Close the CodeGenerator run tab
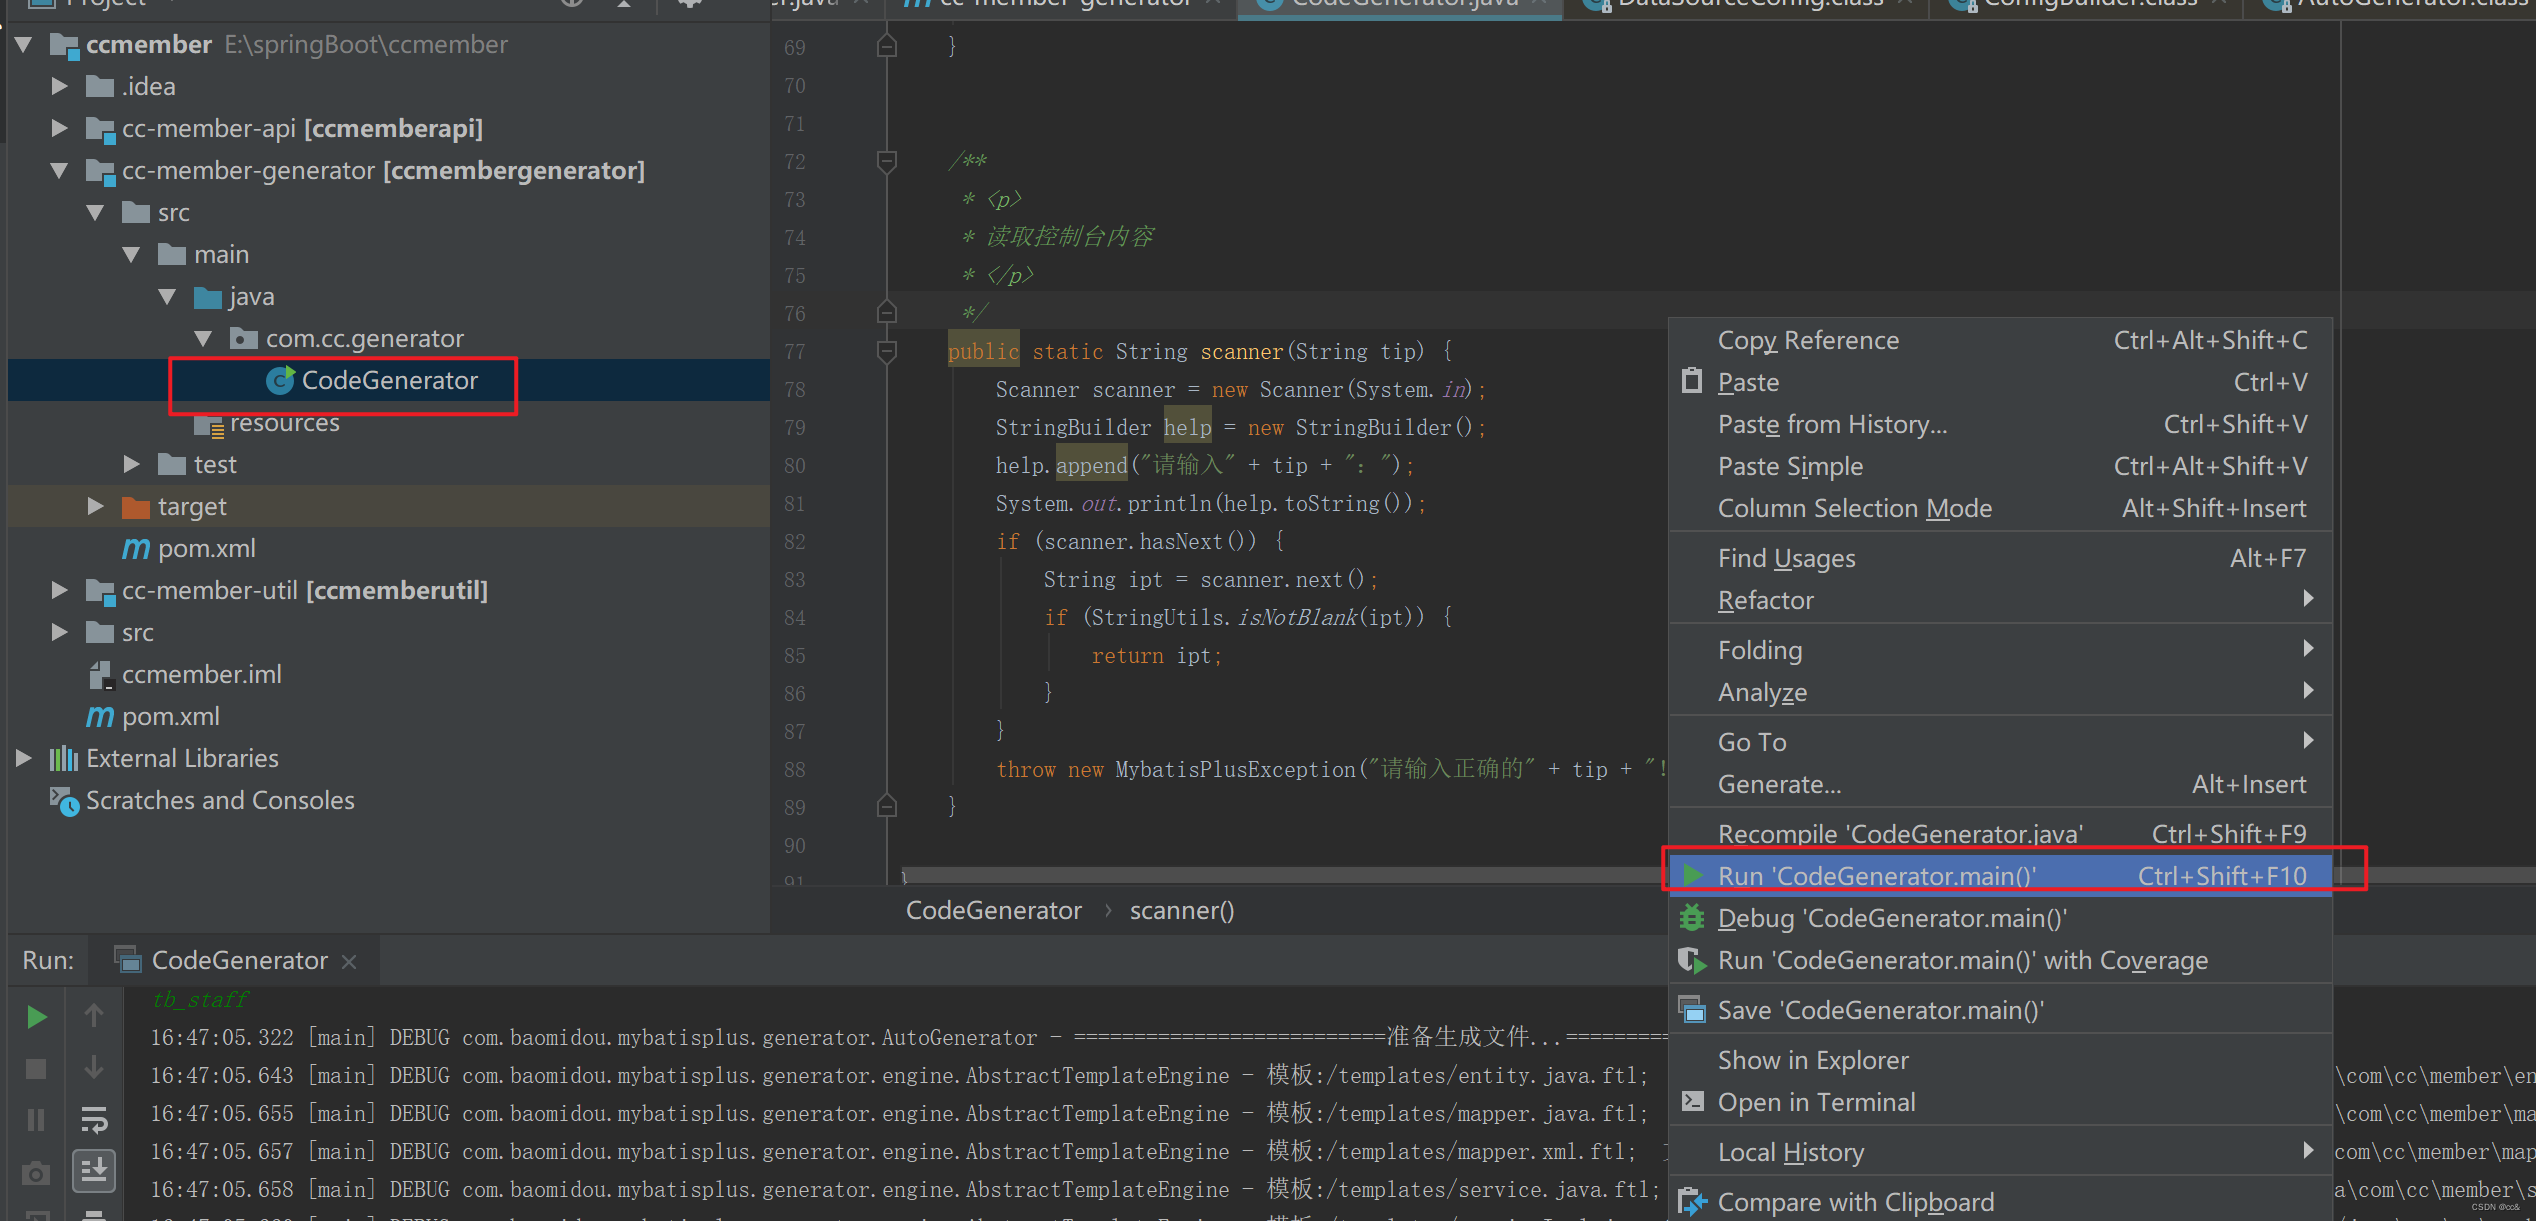The image size is (2536, 1221). pos(349,961)
